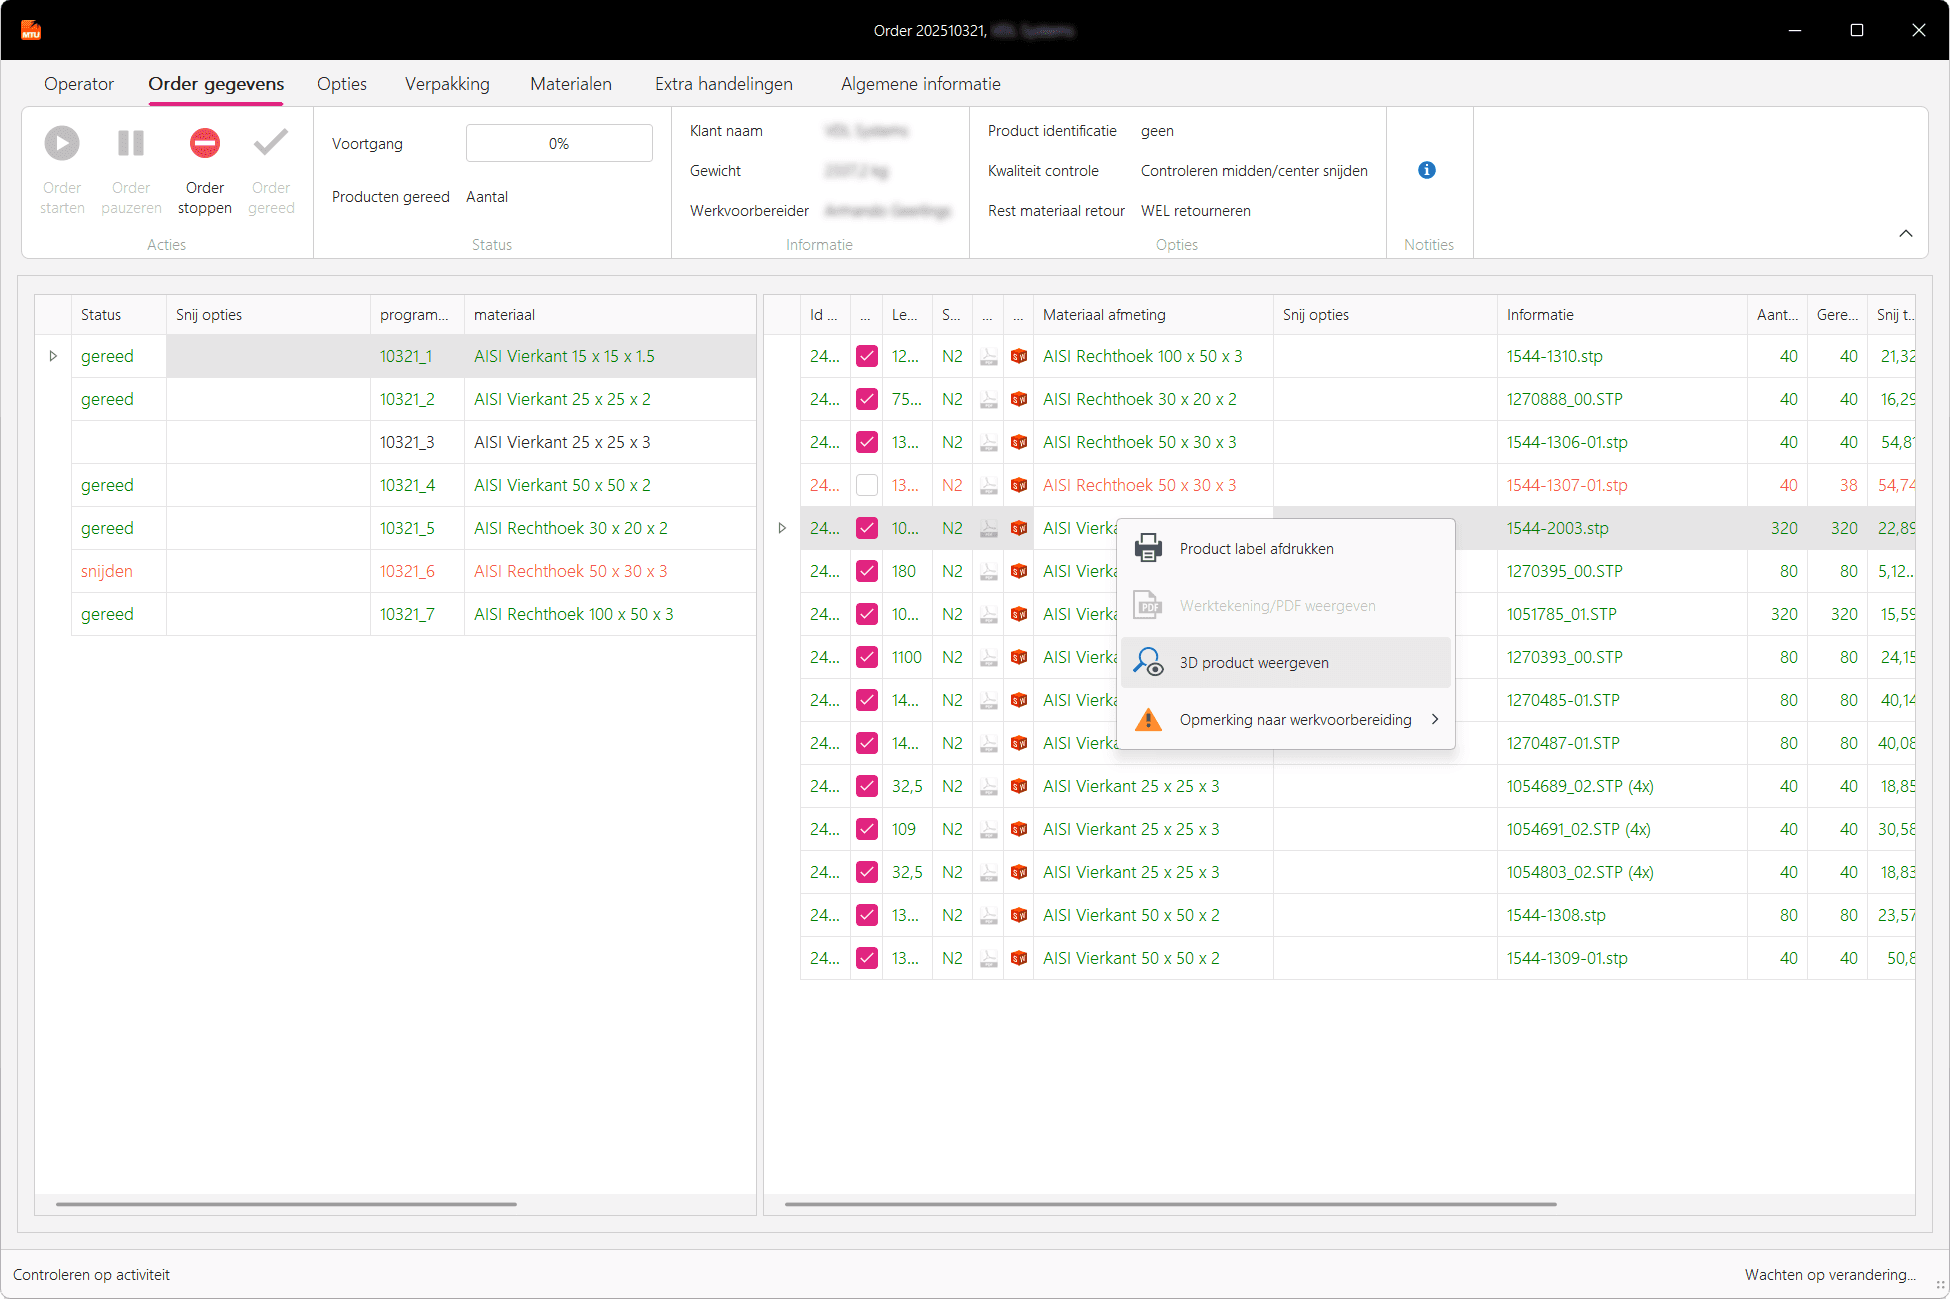The width and height of the screenshot is (1950, 1299).
Task: Click the Order gereed checkmark icon
Action: (271, 144)
